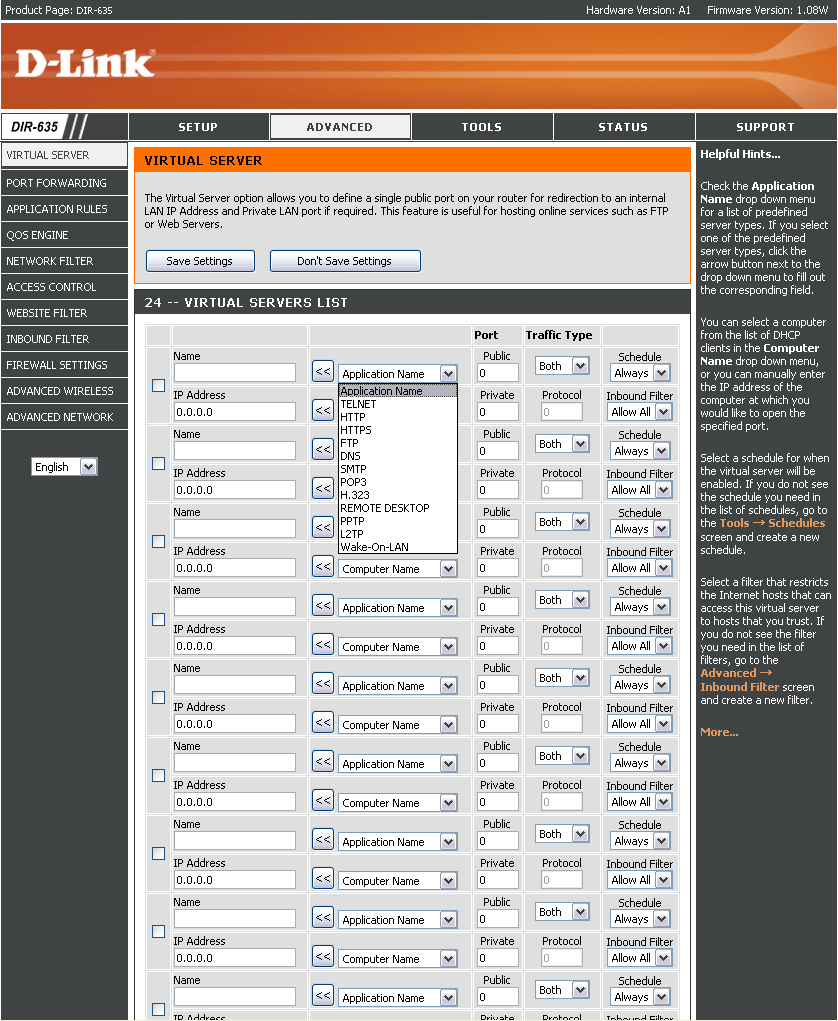The image size is (838, 1021).
Task: Choose DNS from the application list
Action: 397,456
